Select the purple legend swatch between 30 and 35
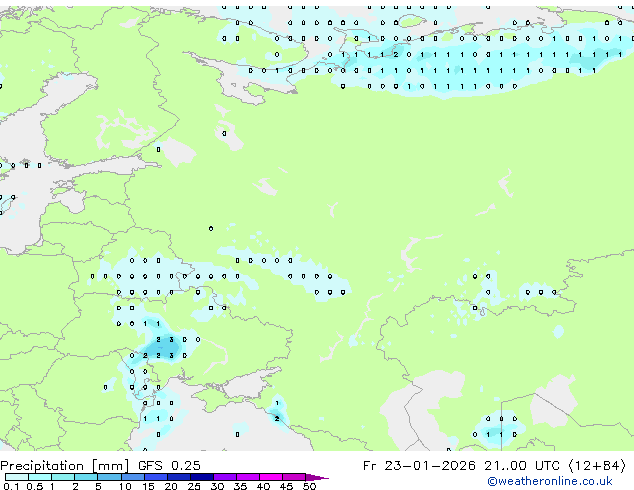This screenshot has height=490, width=634. (x=225, y=477)
